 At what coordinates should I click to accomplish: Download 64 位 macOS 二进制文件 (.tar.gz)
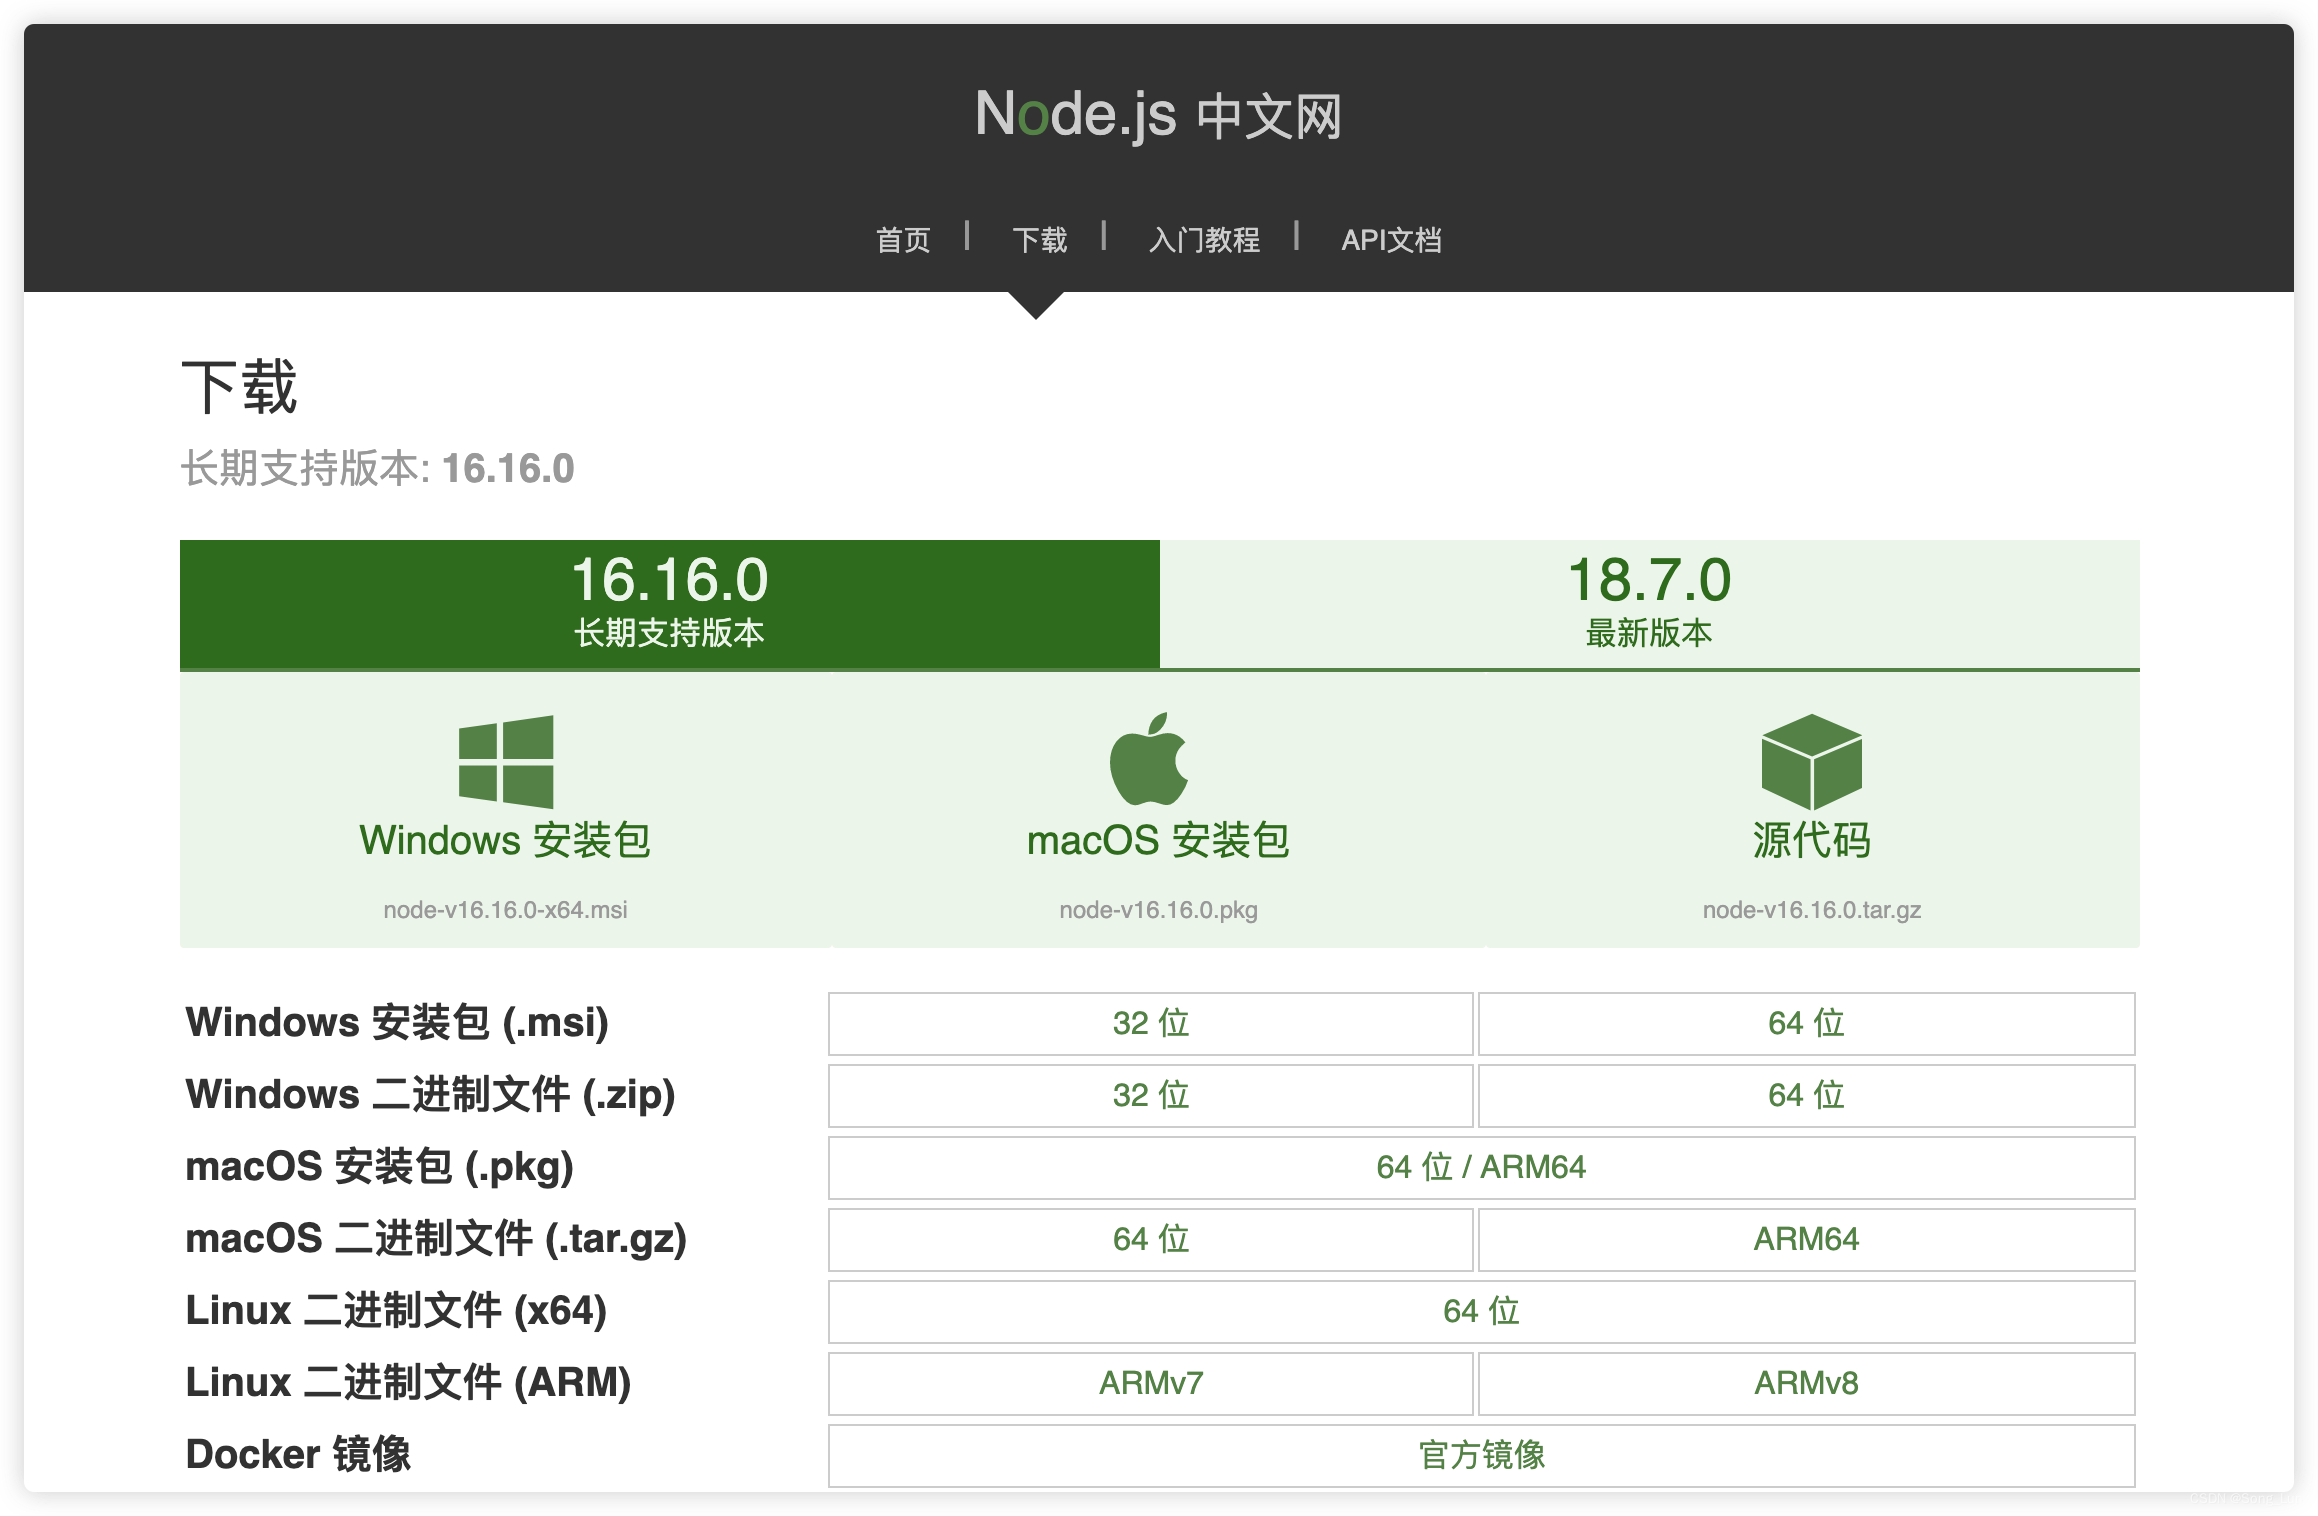pos(1151,1239)
